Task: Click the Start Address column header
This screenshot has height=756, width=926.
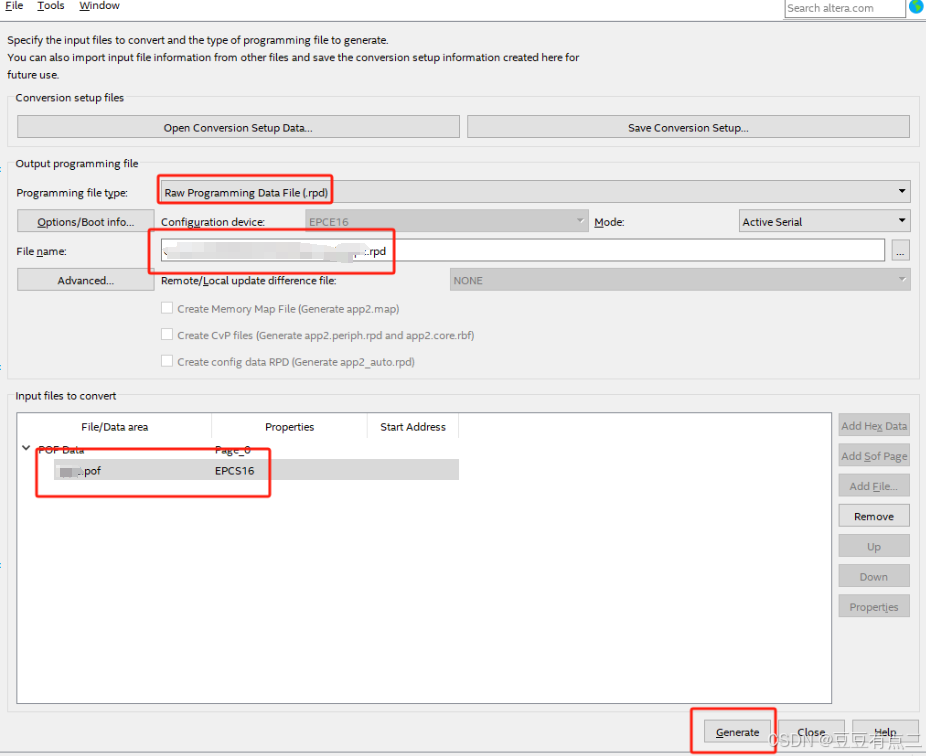Action: (413, 426)
